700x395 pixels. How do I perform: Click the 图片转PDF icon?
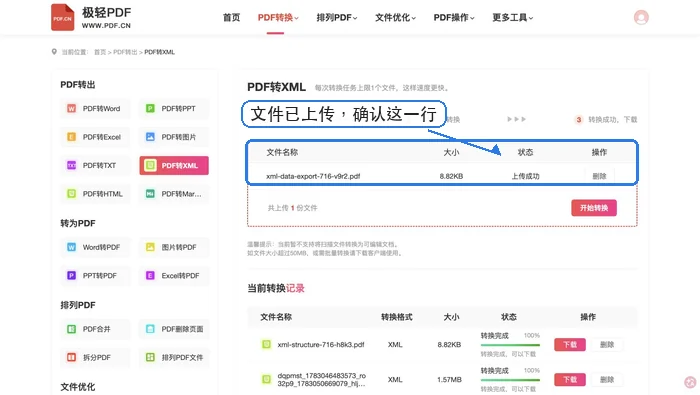tap(150, 247)
